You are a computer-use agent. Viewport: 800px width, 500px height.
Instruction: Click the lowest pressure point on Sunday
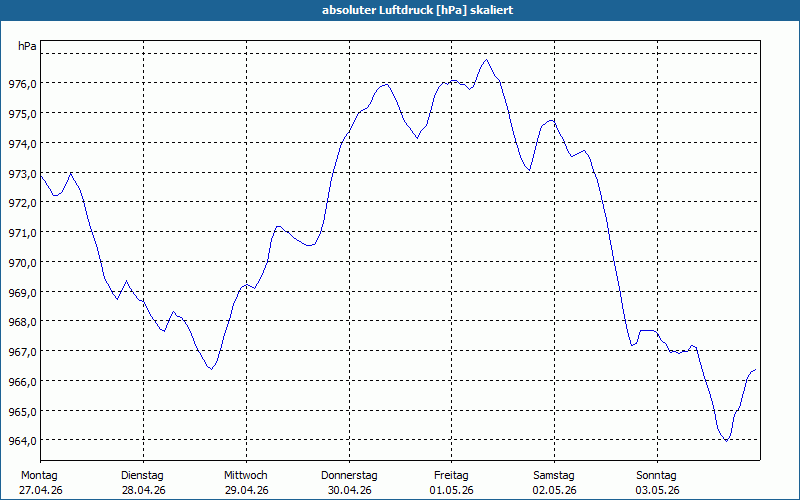pyautogui.click(x=726, y=441)
